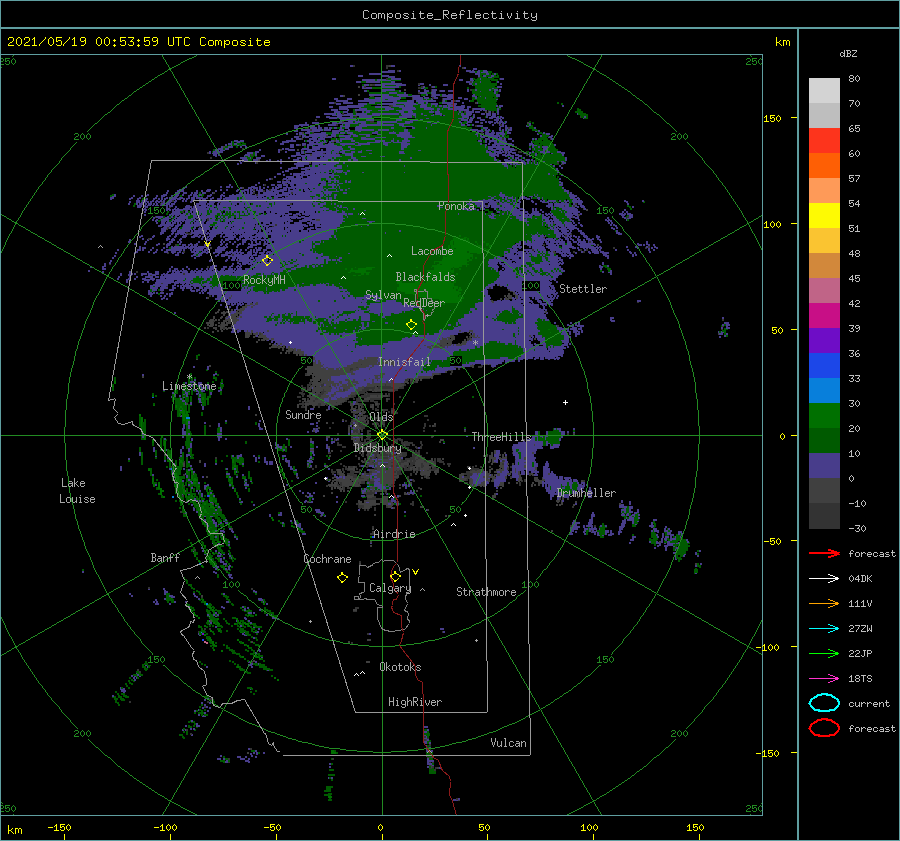Click the RedDeer city label
The height and width of the screenshot is (841, 900).
[424, 303]
